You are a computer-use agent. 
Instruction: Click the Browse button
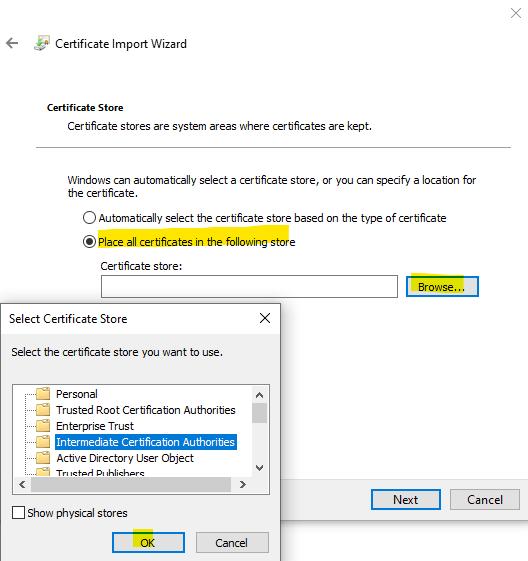(x=442, y=287)
